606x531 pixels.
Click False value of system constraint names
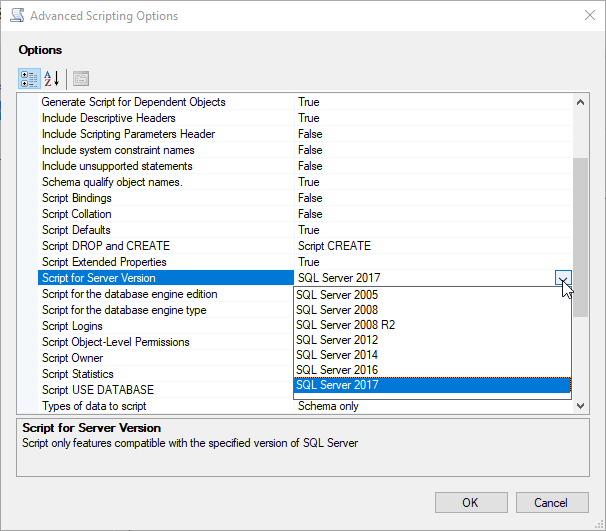pyautogui.click(x=433, y=150)
